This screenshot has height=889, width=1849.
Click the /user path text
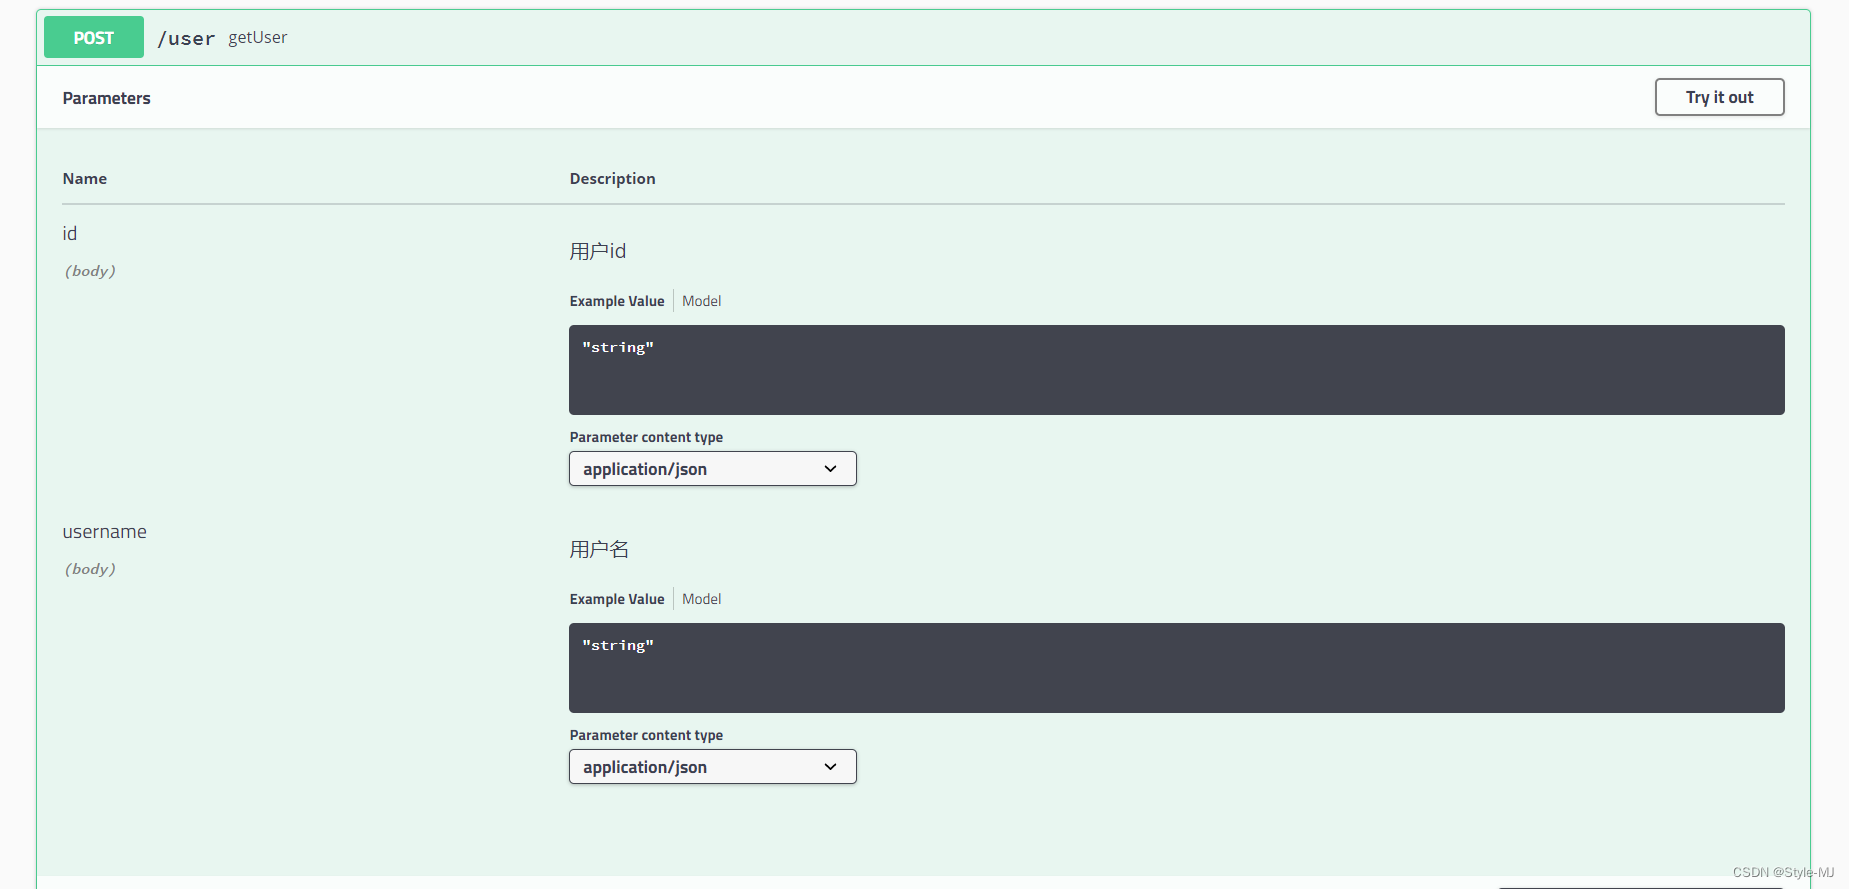coord(186,38)
